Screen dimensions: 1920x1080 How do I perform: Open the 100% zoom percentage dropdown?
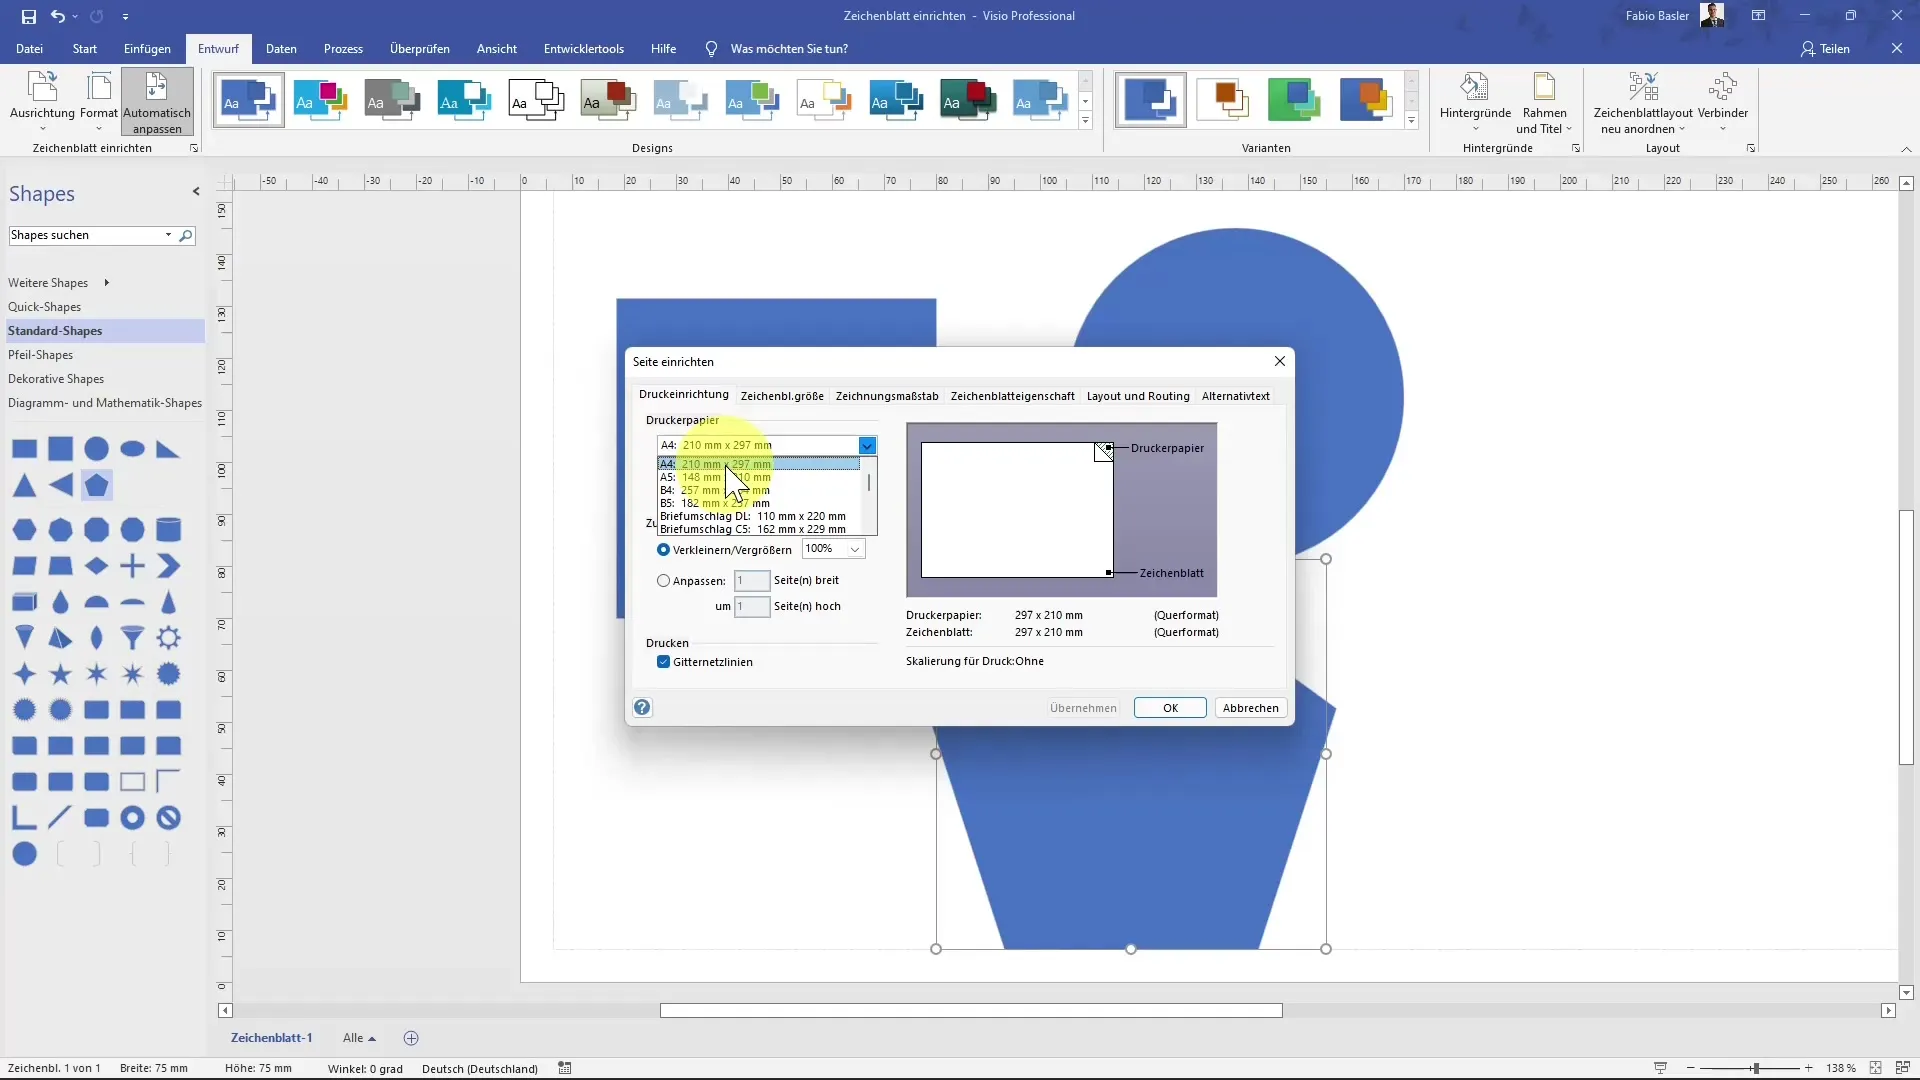tap(855, 549)
